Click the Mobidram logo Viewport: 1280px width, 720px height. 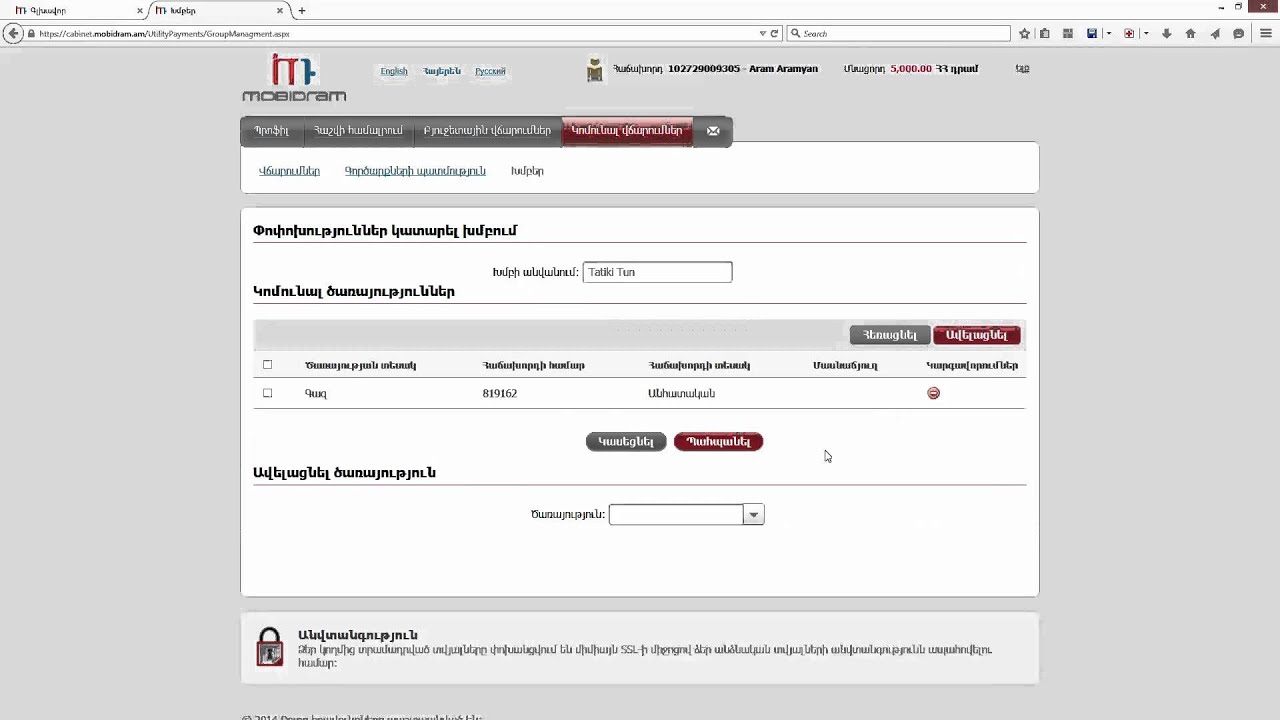click(294, 78)
